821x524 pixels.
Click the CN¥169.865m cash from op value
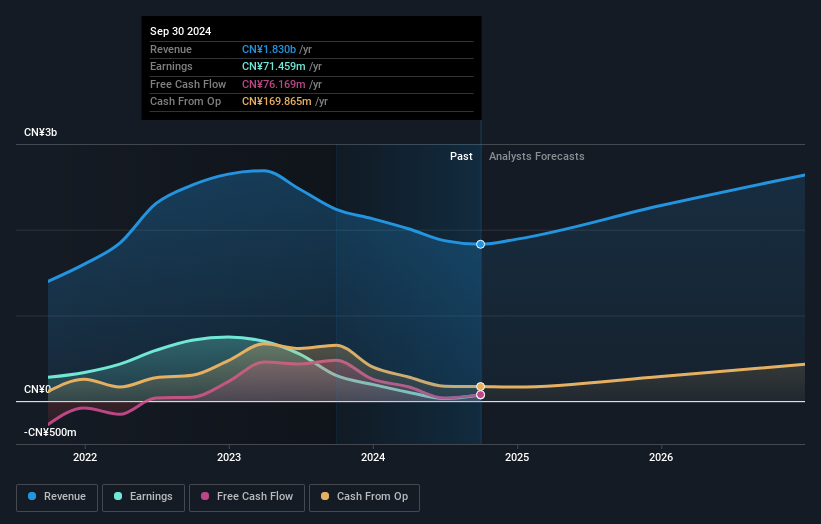pyautogui.click(x=276, y=102)
